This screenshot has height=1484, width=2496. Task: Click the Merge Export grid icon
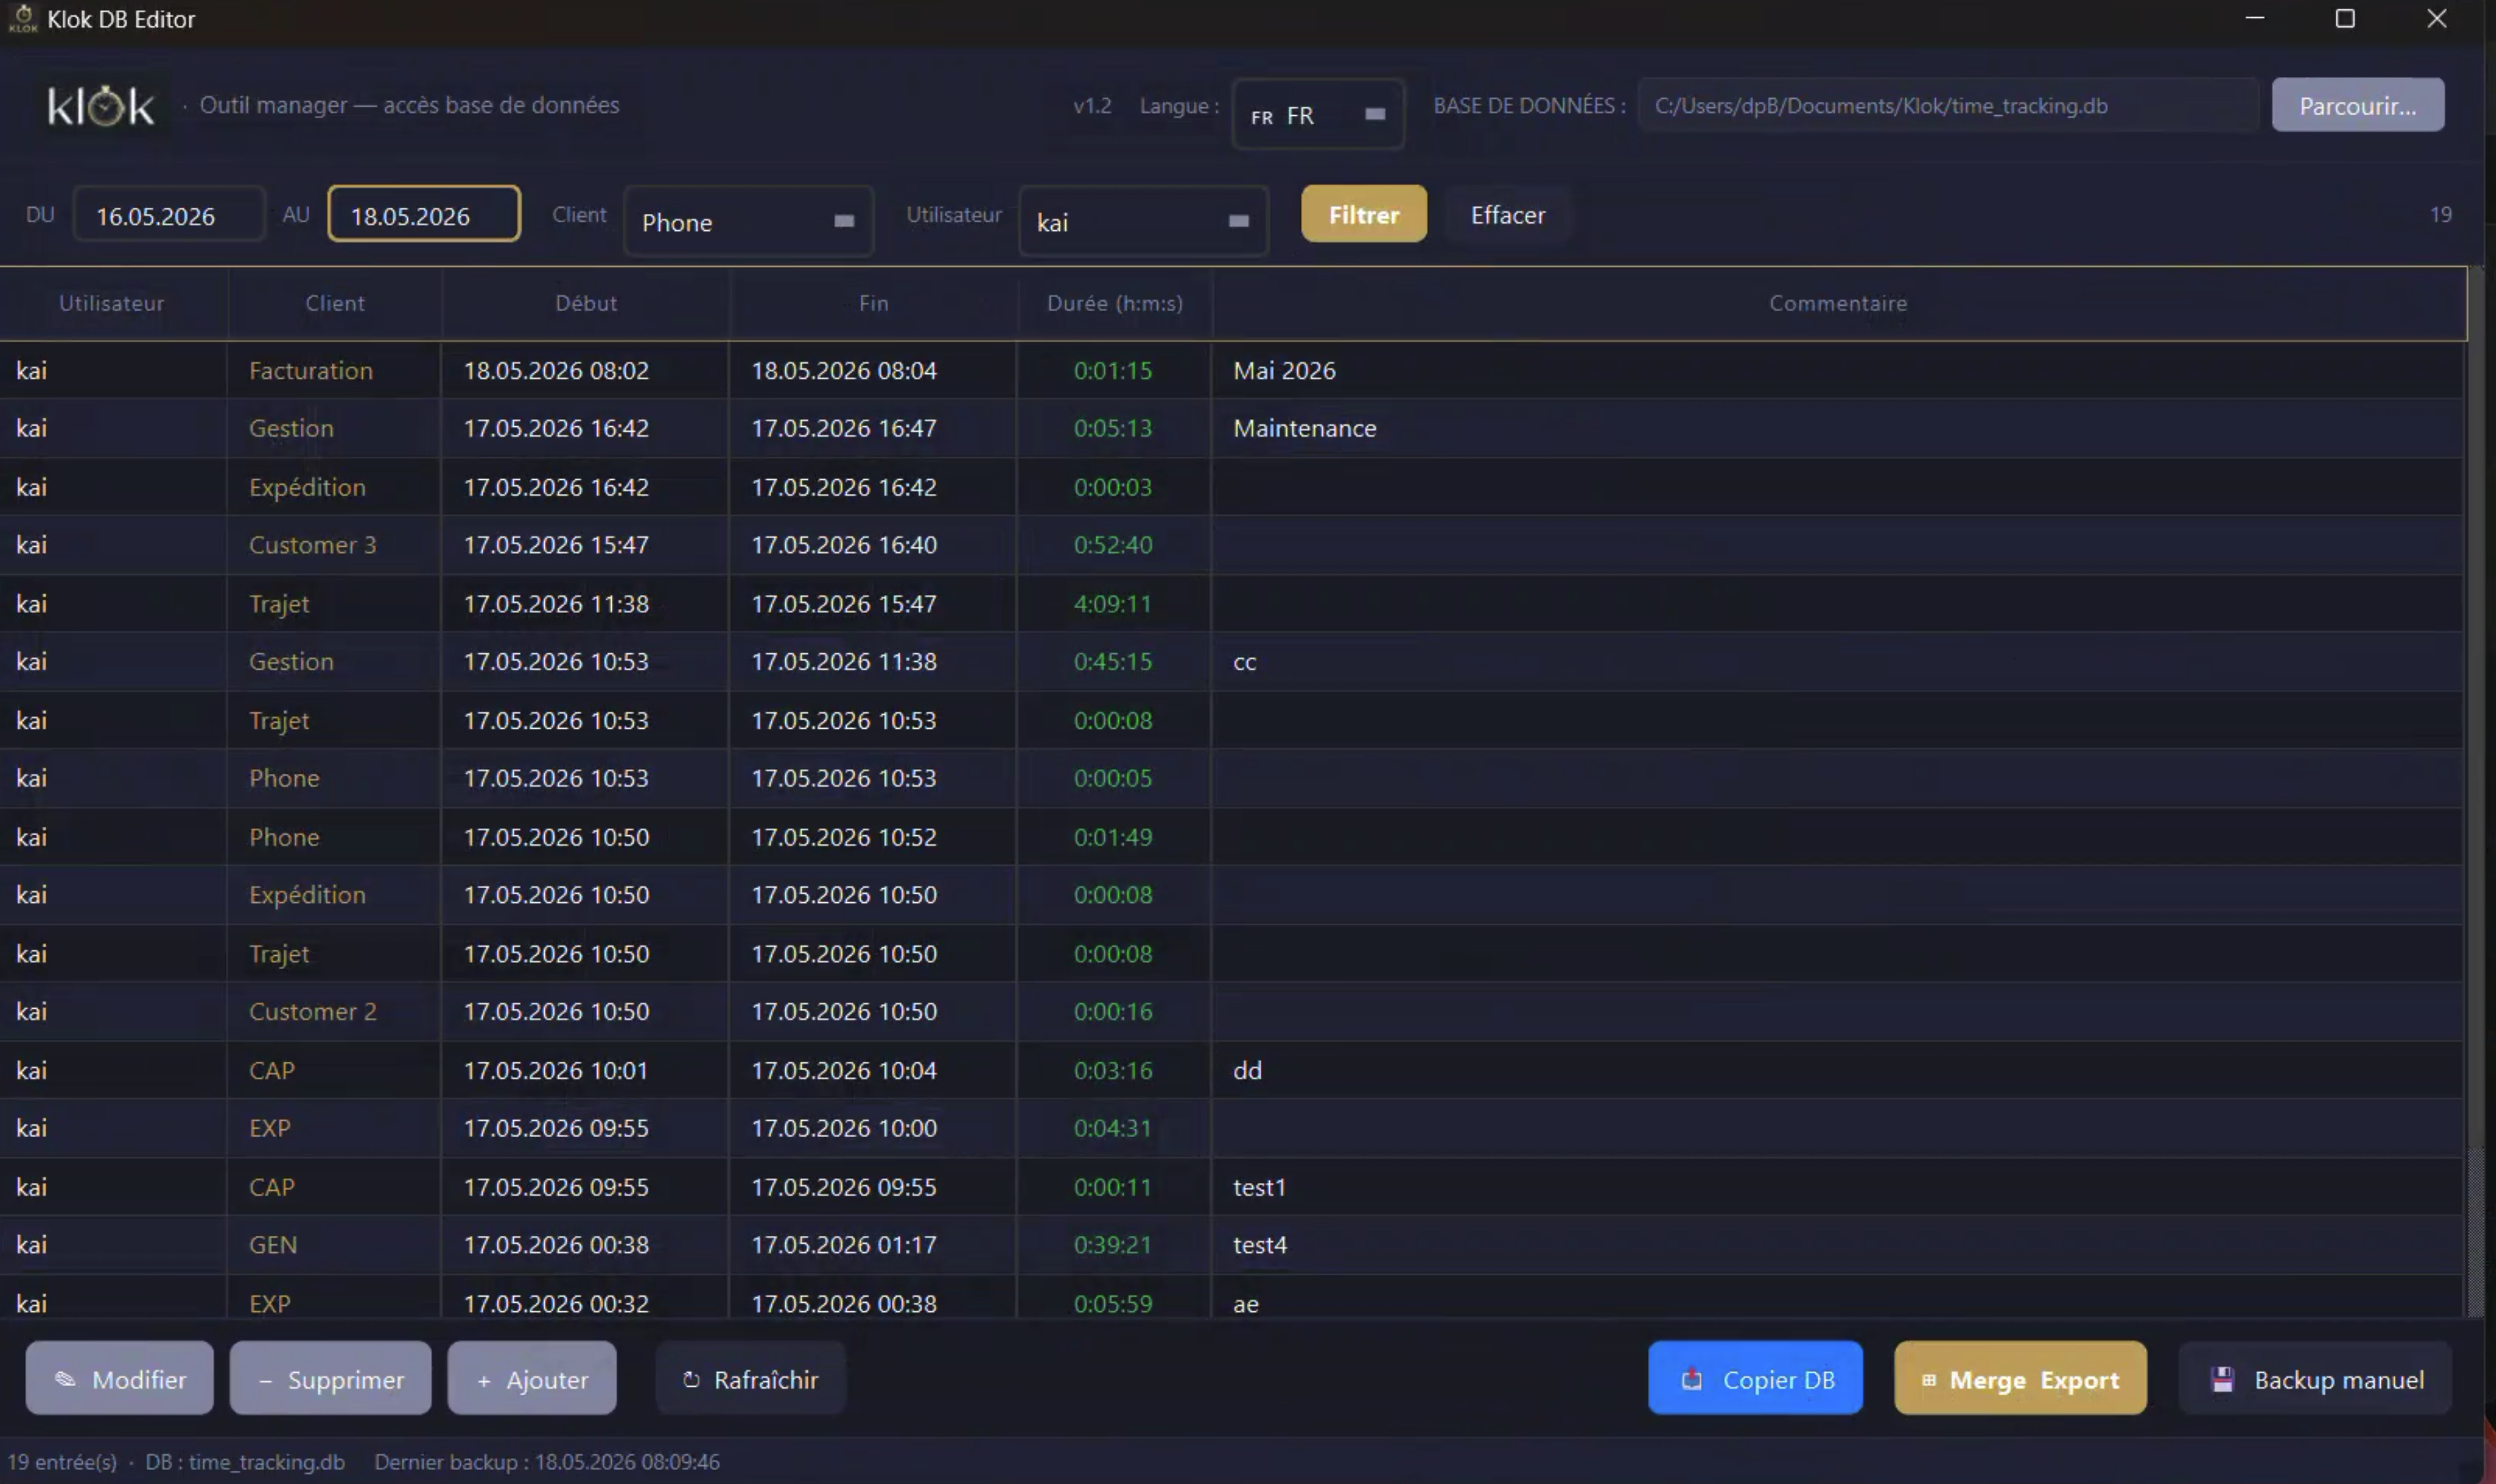(1928, 1380)
